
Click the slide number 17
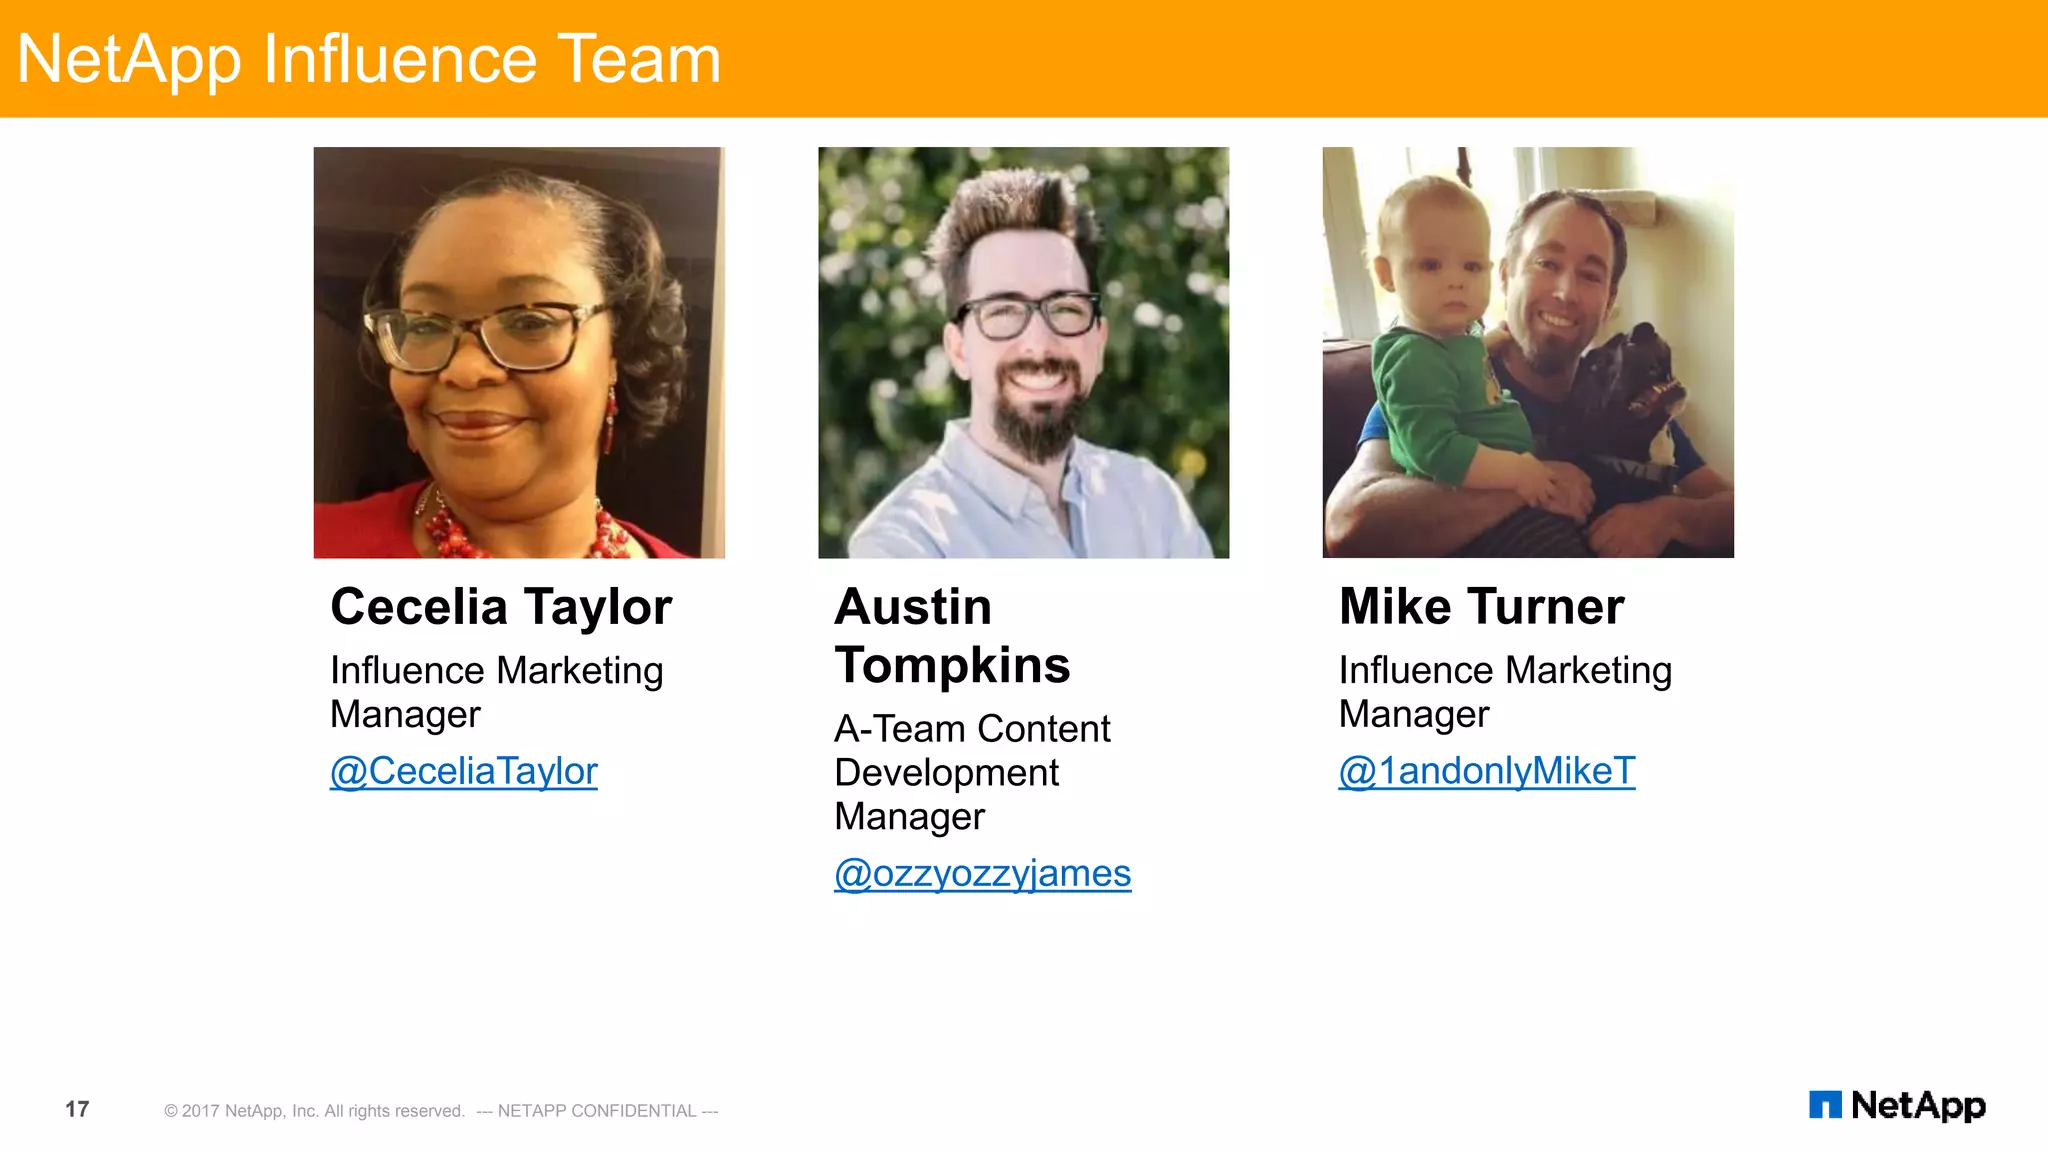point(77,1109)
